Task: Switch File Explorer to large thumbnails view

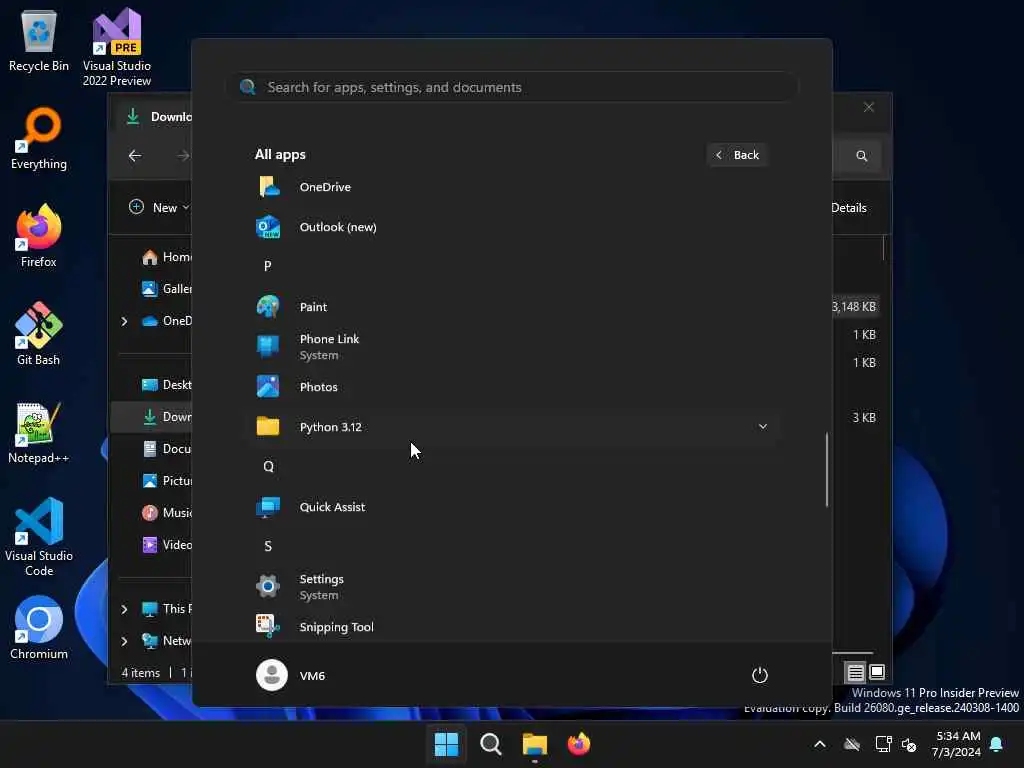Action: point(877,672)
